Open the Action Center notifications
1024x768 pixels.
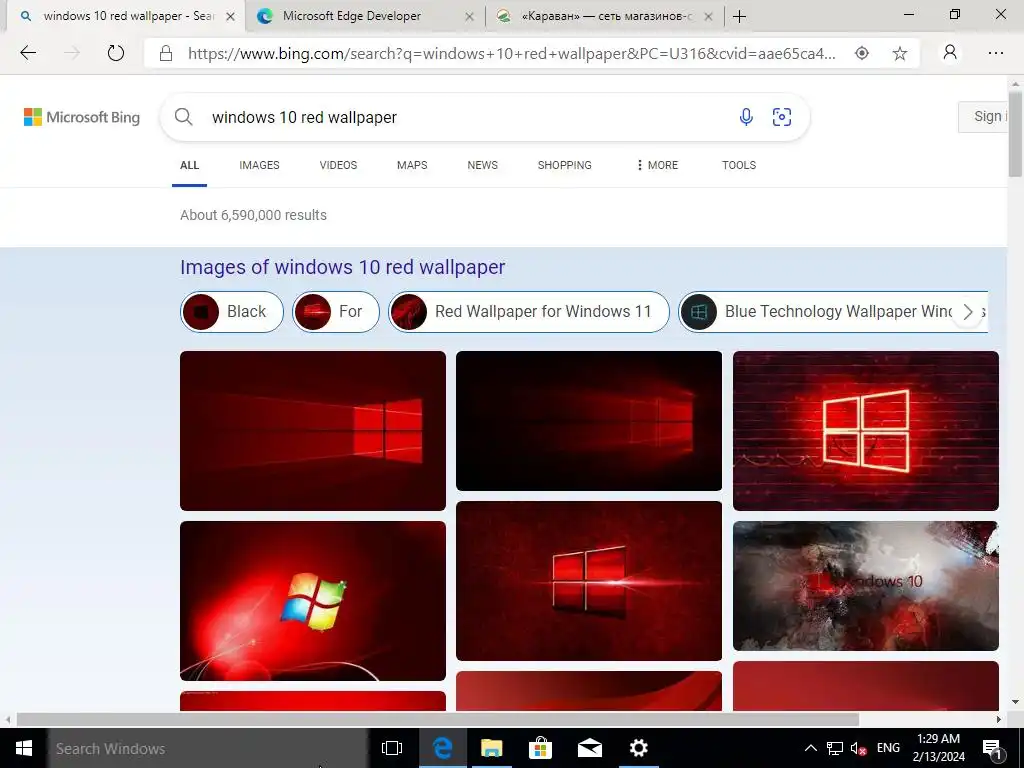(993, 748)
